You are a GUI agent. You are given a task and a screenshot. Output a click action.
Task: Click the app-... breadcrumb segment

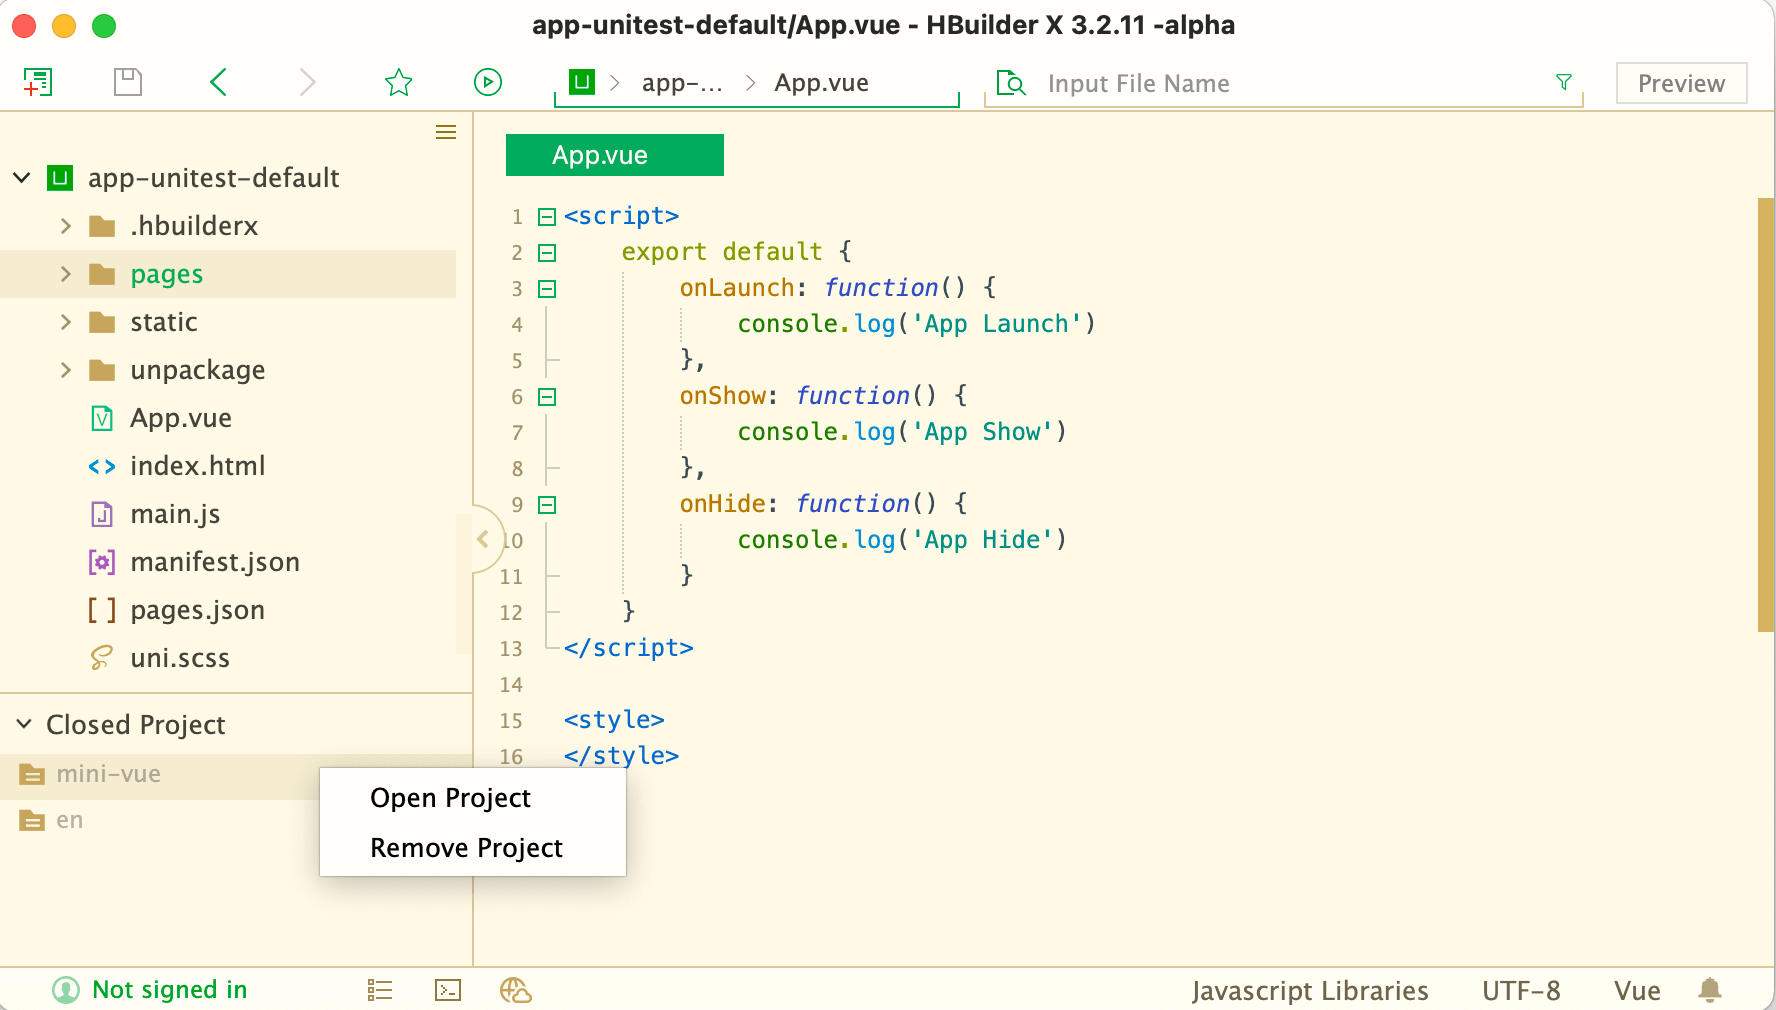tap(682, 83)
